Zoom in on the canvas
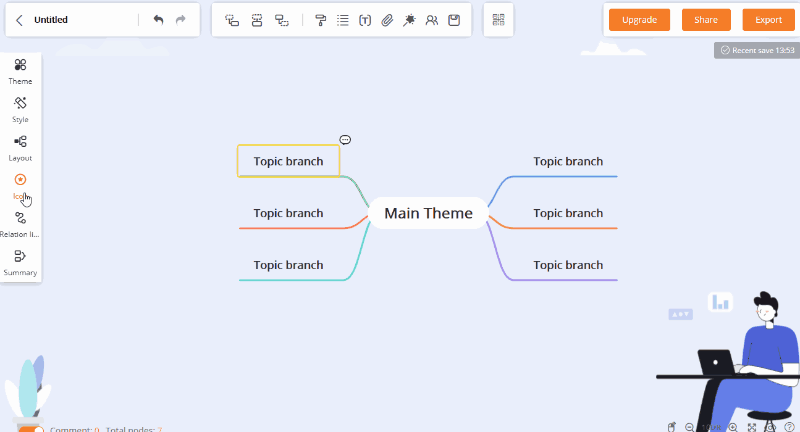Image resolution: width=800 pixels, height=432 pixels. pos(733,427)
